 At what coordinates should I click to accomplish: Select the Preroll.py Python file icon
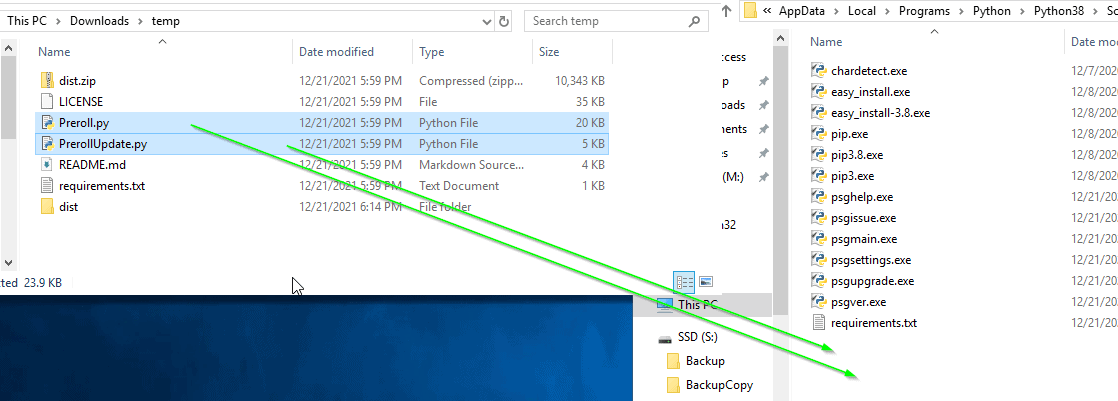pyautogui.click(x=47, y=123)
